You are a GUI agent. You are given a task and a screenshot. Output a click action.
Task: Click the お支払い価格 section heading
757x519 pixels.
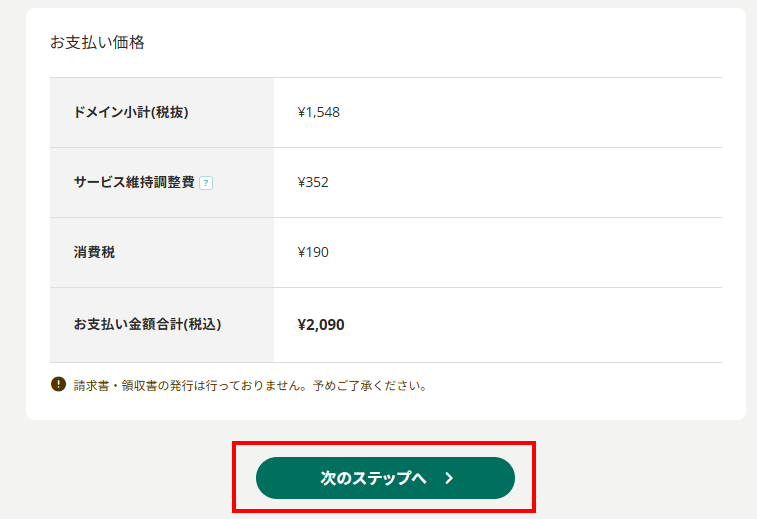point(97,43)
